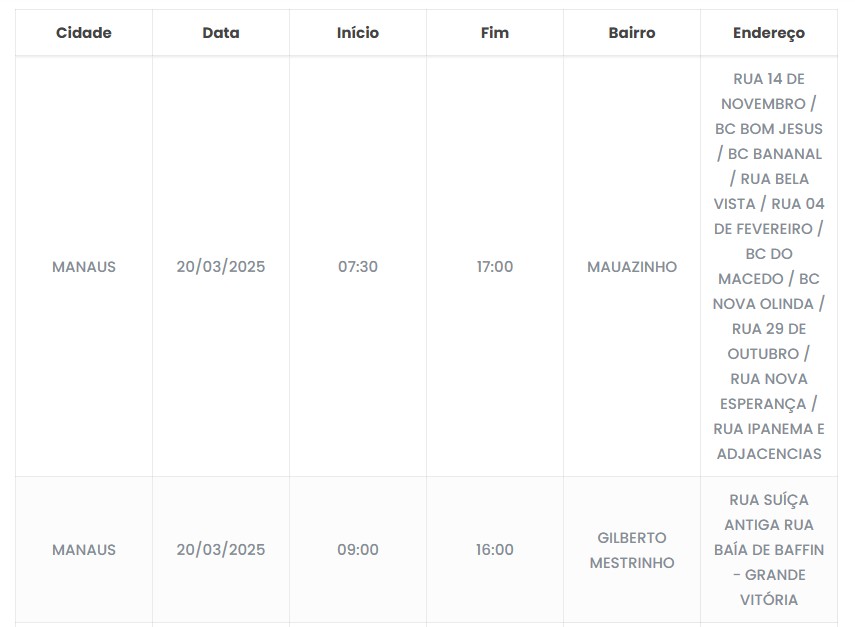Click the 'RUA IPANEMA E' address line
The height and width of the screenshot is (627, 855).
(768, 429)
